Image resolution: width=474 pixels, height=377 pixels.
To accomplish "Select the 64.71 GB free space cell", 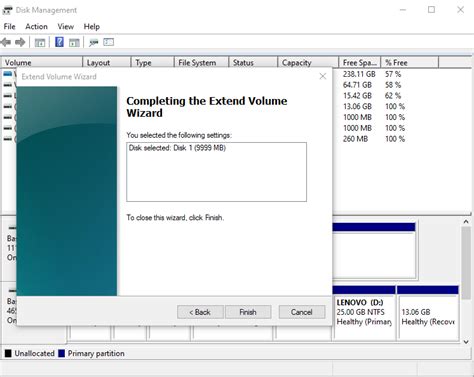I will tap(357, 85).
